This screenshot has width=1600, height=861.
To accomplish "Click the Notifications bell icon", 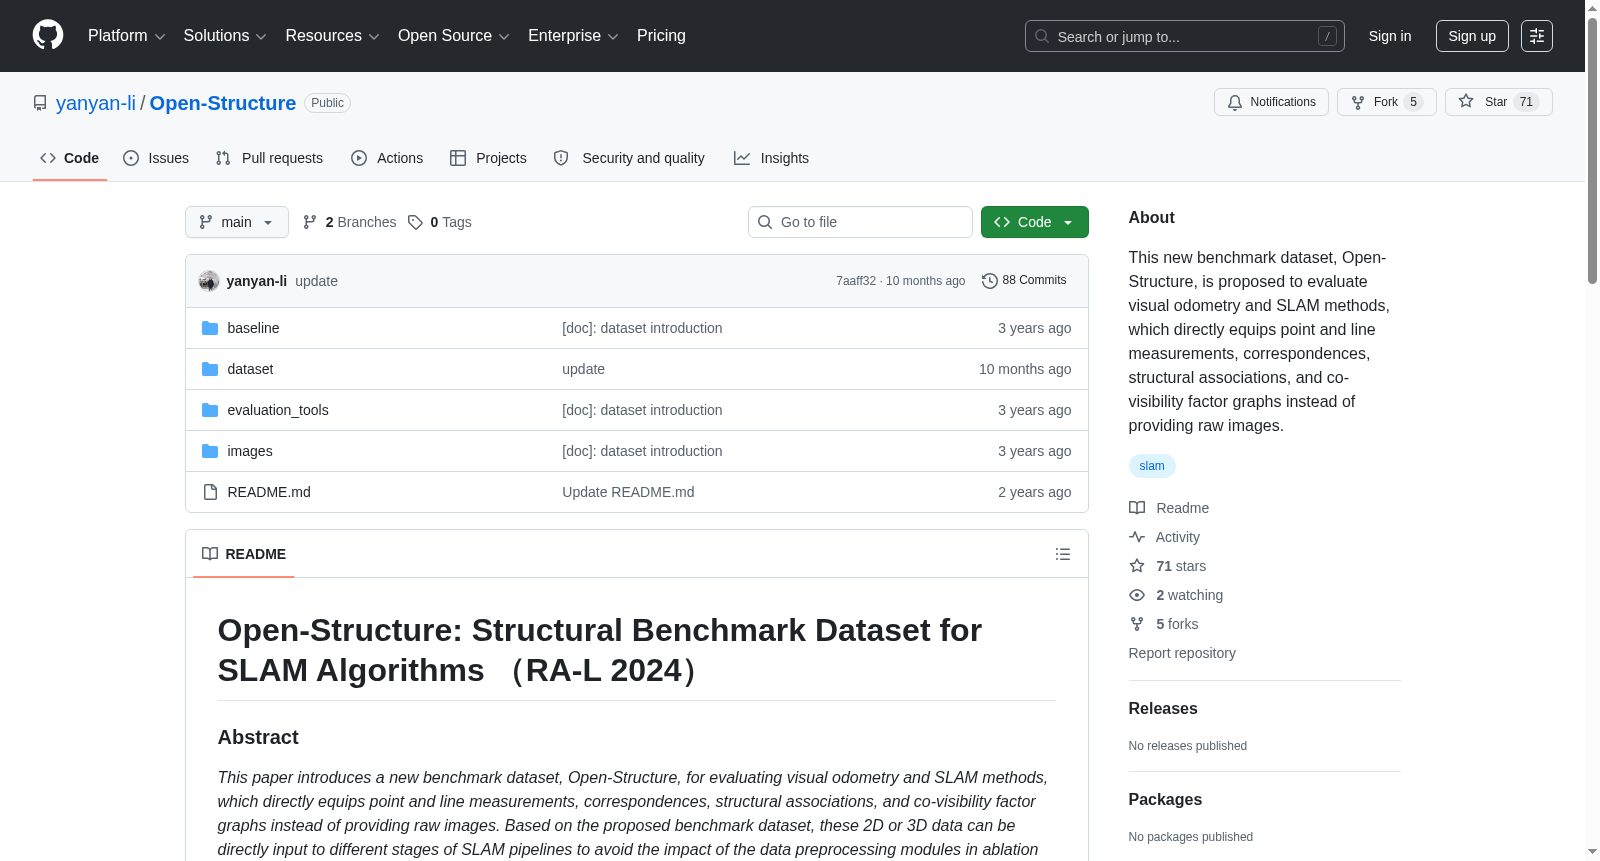I will [1235, 102].
